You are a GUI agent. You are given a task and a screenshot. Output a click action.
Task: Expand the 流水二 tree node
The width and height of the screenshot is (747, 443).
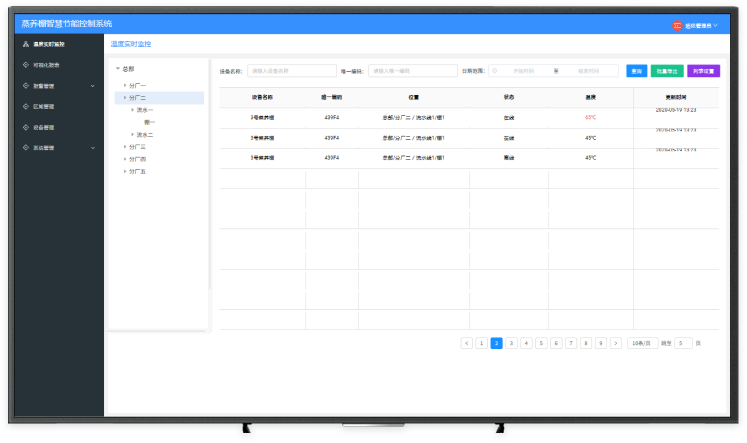click(x=132, y=134)
